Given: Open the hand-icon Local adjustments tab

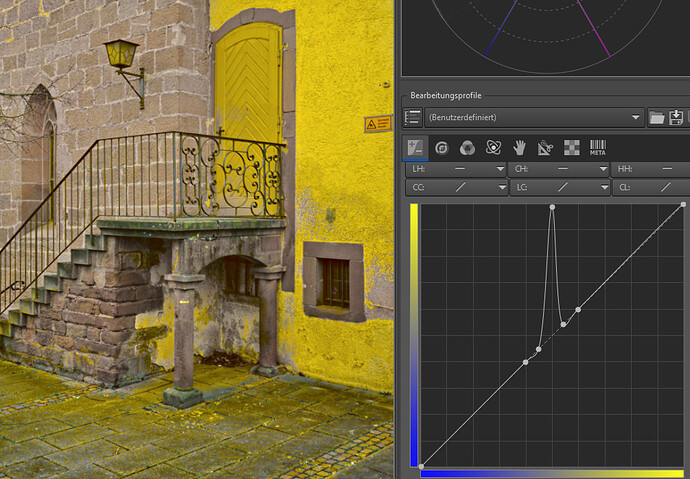Looking at the screenshot, I should pyautogui.click(x=519, y=148).
